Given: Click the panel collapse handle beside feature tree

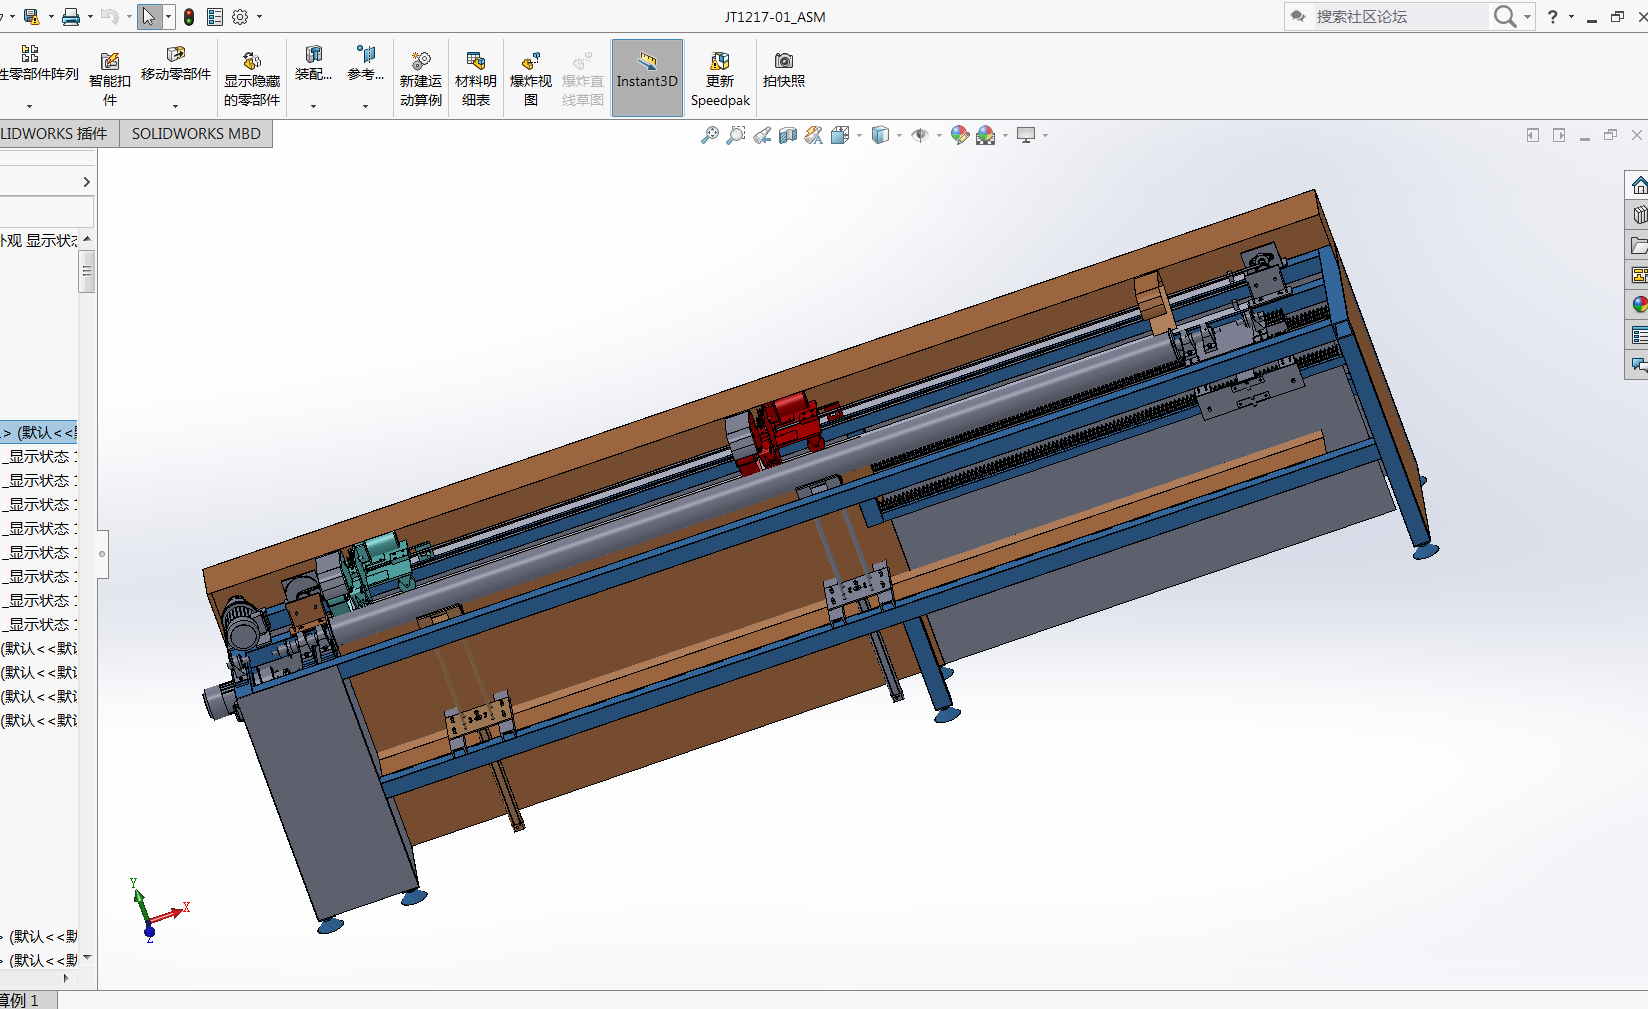Looking at the screenshot, I should pyautogui.click(x=102, y=553).
